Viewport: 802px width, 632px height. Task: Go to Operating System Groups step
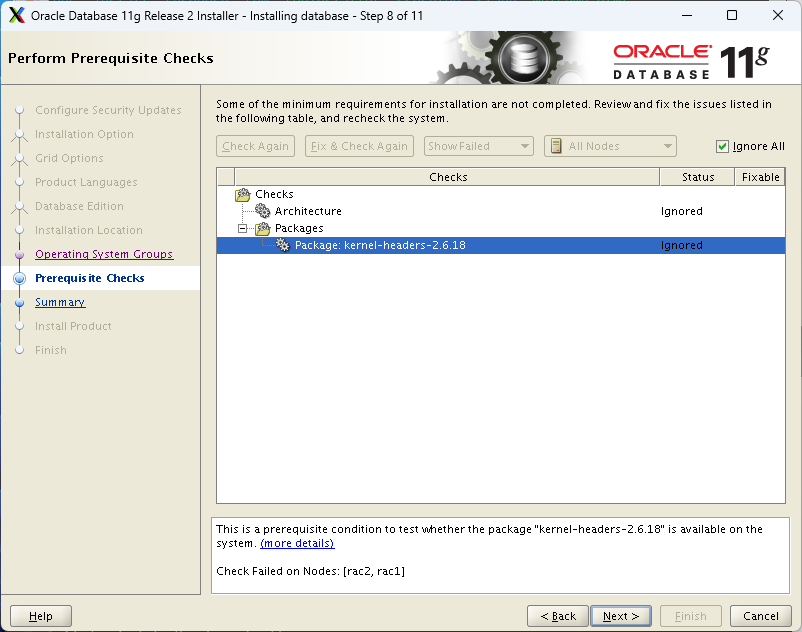pyautogui.click(x=104, y=254)
